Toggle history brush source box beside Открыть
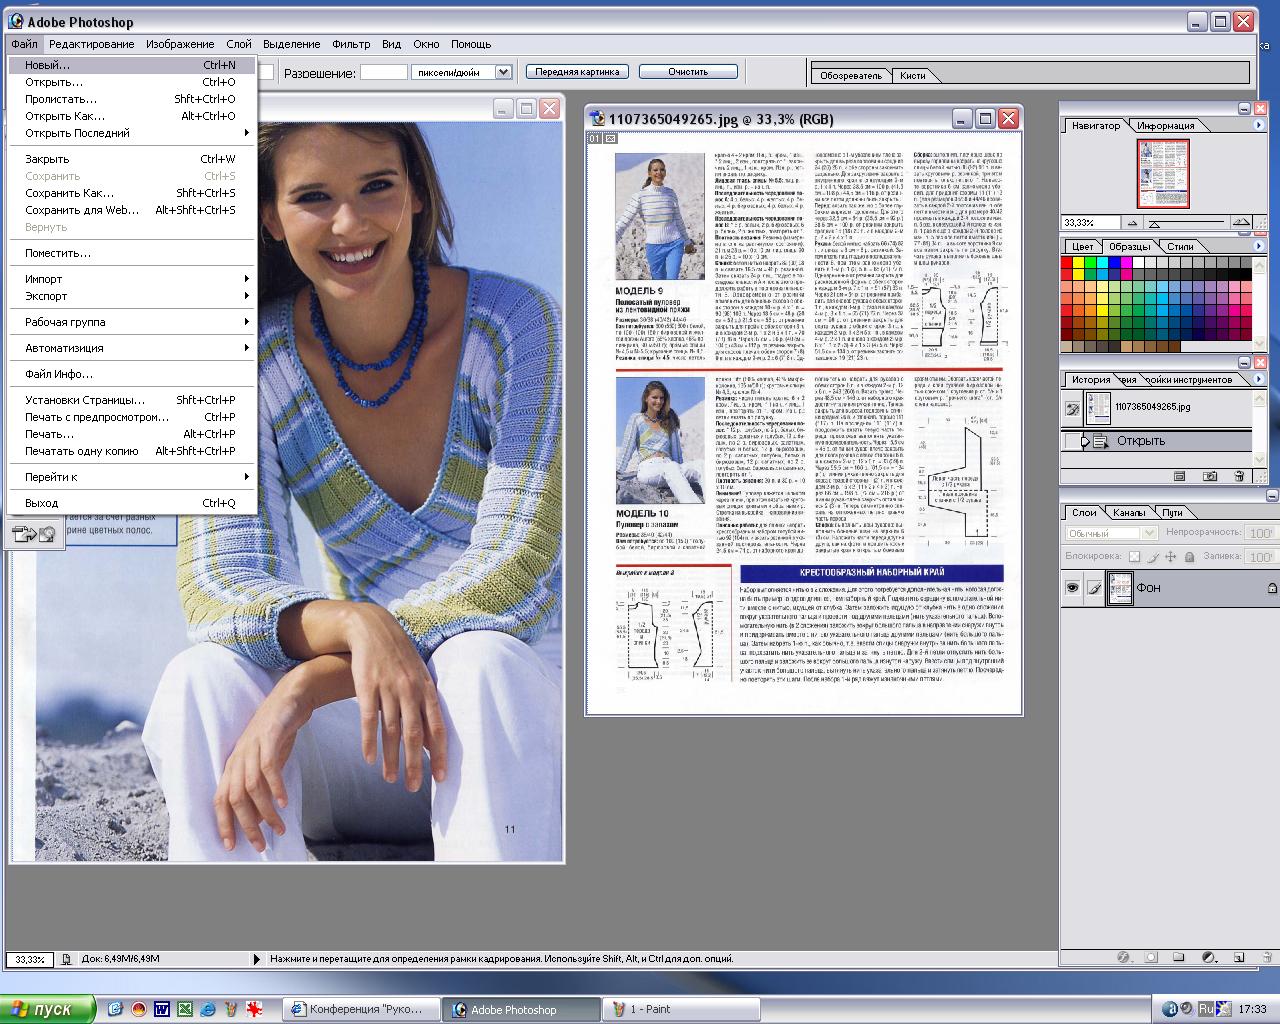The image size is (1280, 1024). tap(1072, 441)
